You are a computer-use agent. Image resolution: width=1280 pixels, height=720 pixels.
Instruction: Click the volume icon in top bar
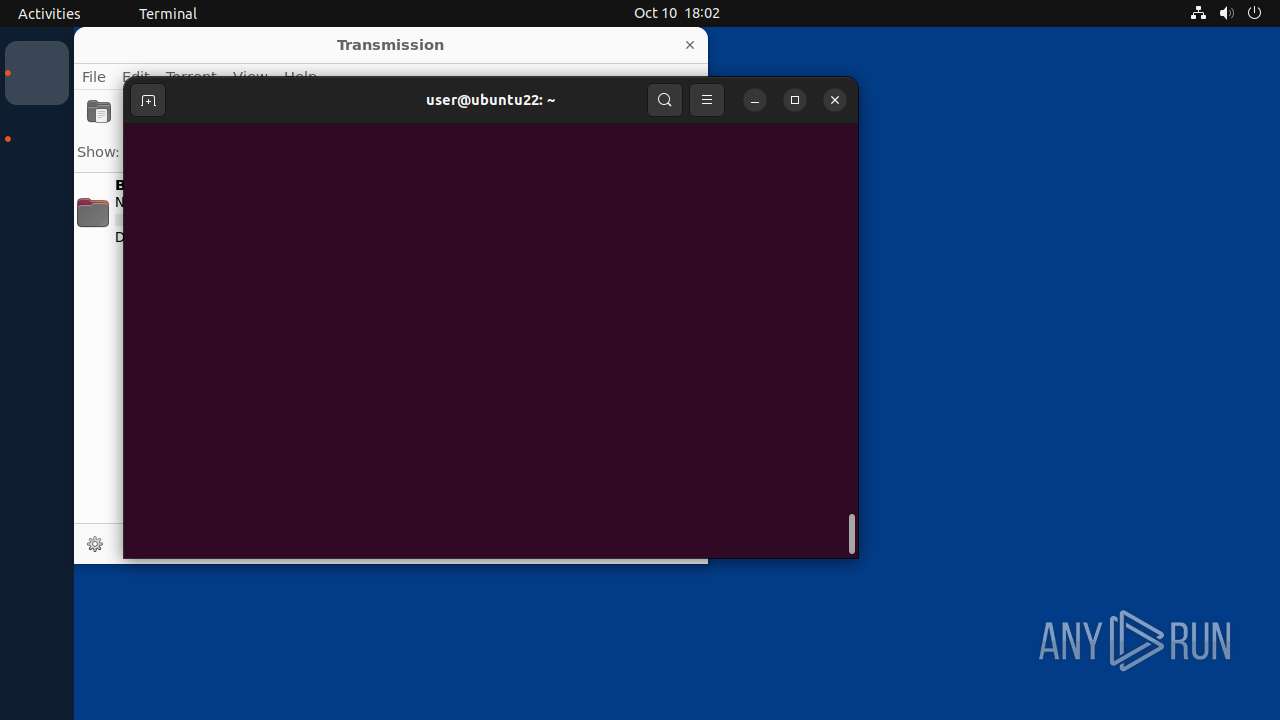[1227, 13]
